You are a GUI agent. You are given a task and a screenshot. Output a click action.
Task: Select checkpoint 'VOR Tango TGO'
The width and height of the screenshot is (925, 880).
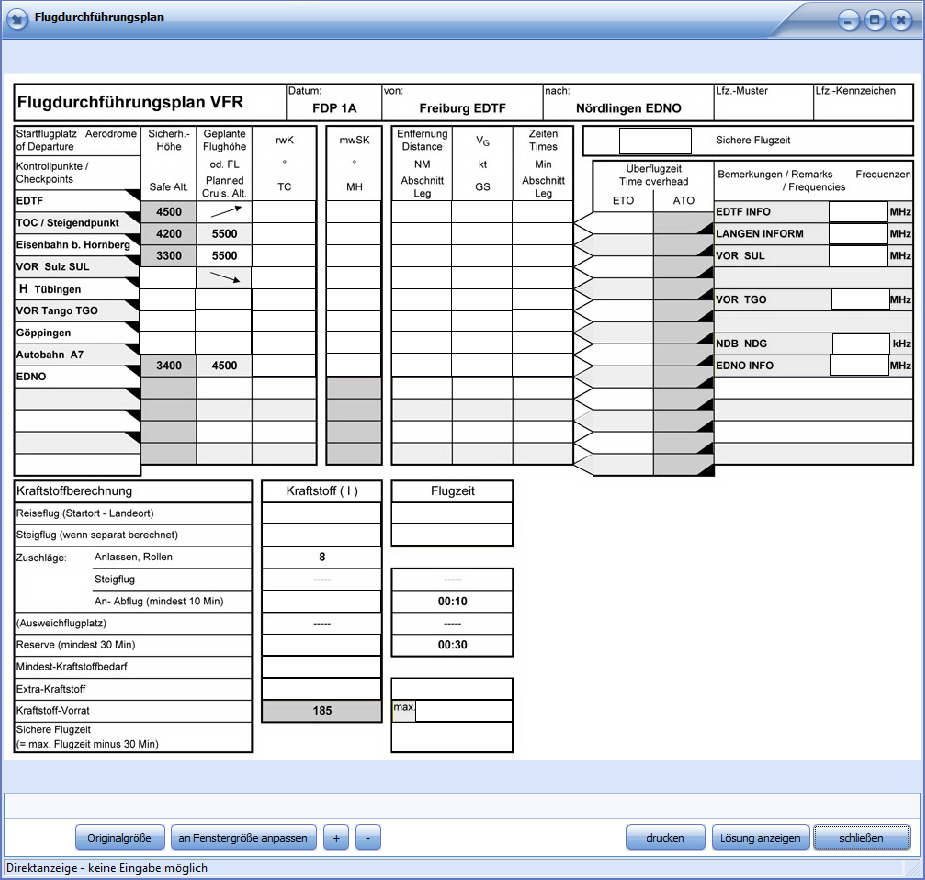pyautogui.click(x=57, y=311)
